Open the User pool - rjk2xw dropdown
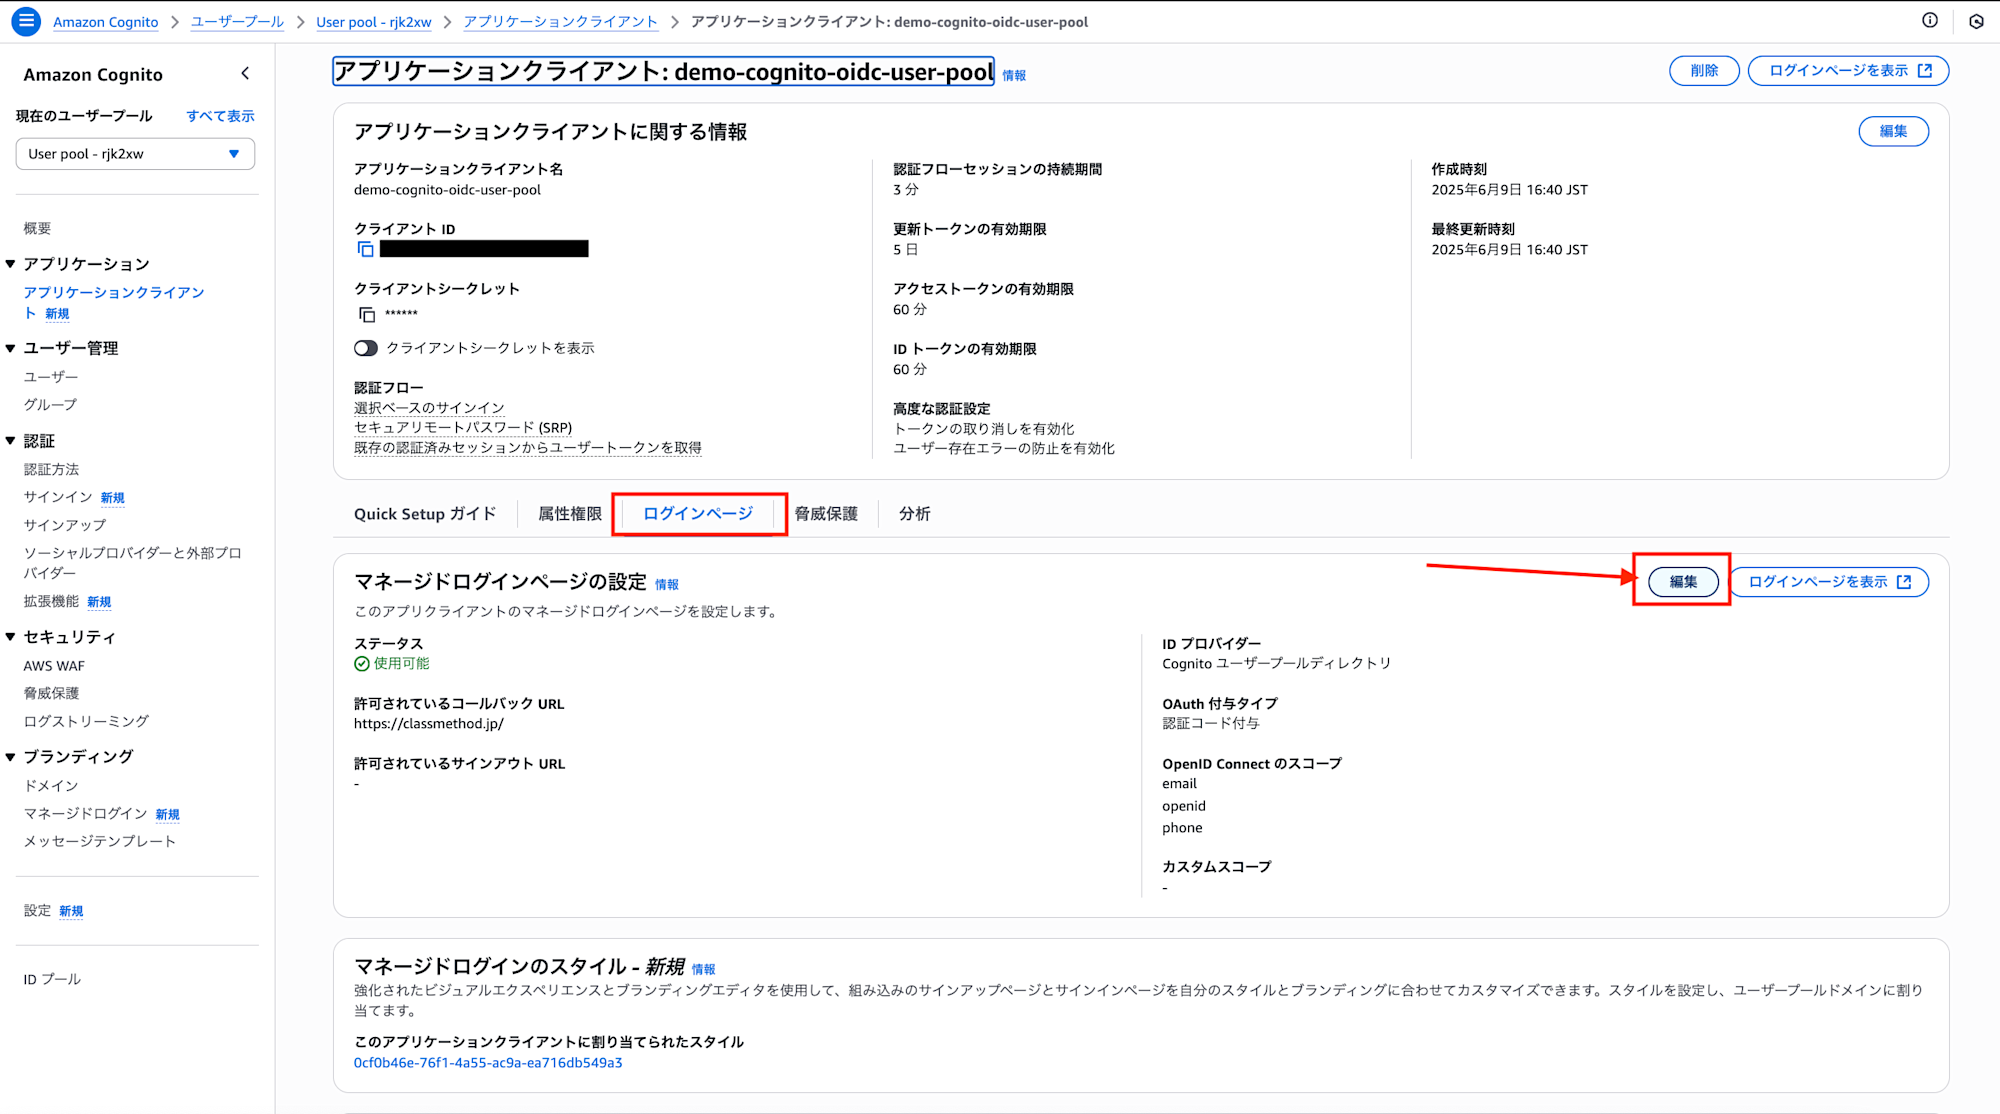The height and width of the screenshot is (1114, 2000). (x=135, y=154)
